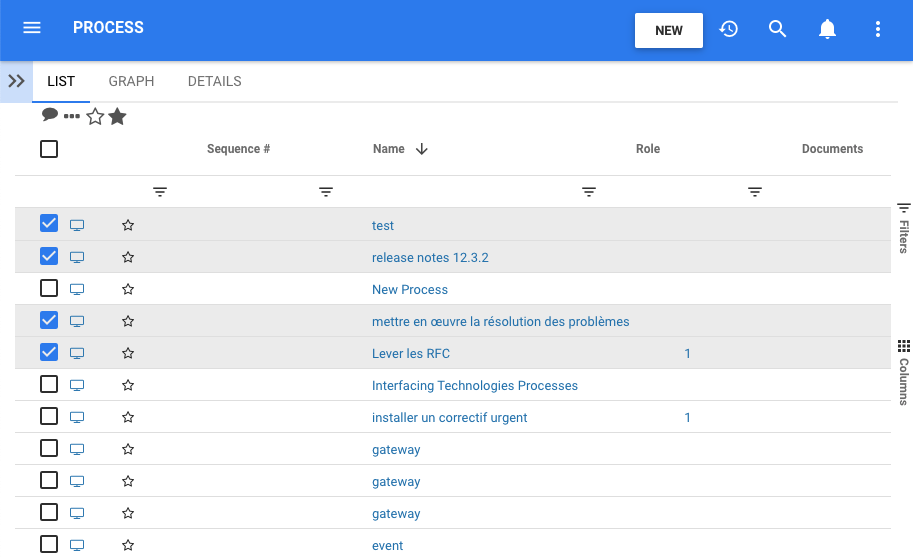Image resolution: width=913 pixels, height=559 pixels.
Task: Switch to the DETAILS tab
Action: 214,81
